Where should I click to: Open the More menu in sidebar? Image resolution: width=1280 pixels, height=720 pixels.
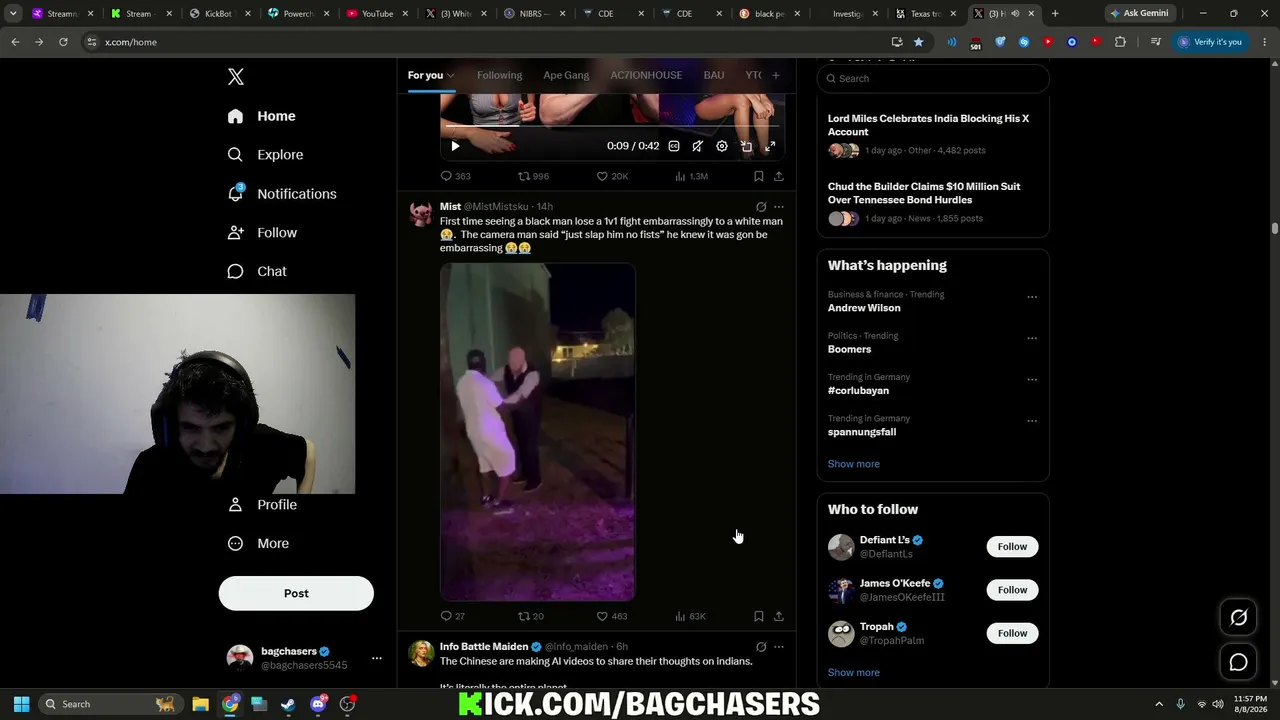pos(258,544)
